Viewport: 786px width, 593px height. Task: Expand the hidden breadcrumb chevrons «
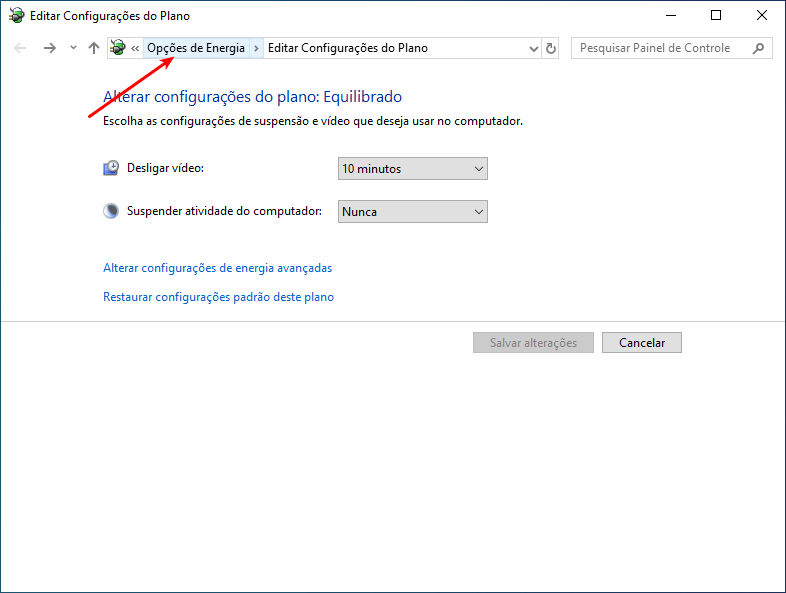(135, 48)
